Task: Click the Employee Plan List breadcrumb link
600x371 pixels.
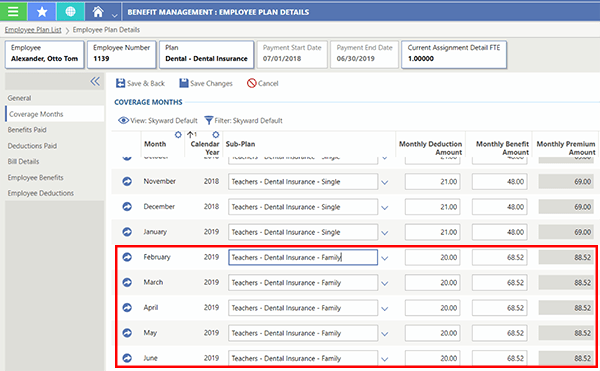Action: (x=33, y=30)
